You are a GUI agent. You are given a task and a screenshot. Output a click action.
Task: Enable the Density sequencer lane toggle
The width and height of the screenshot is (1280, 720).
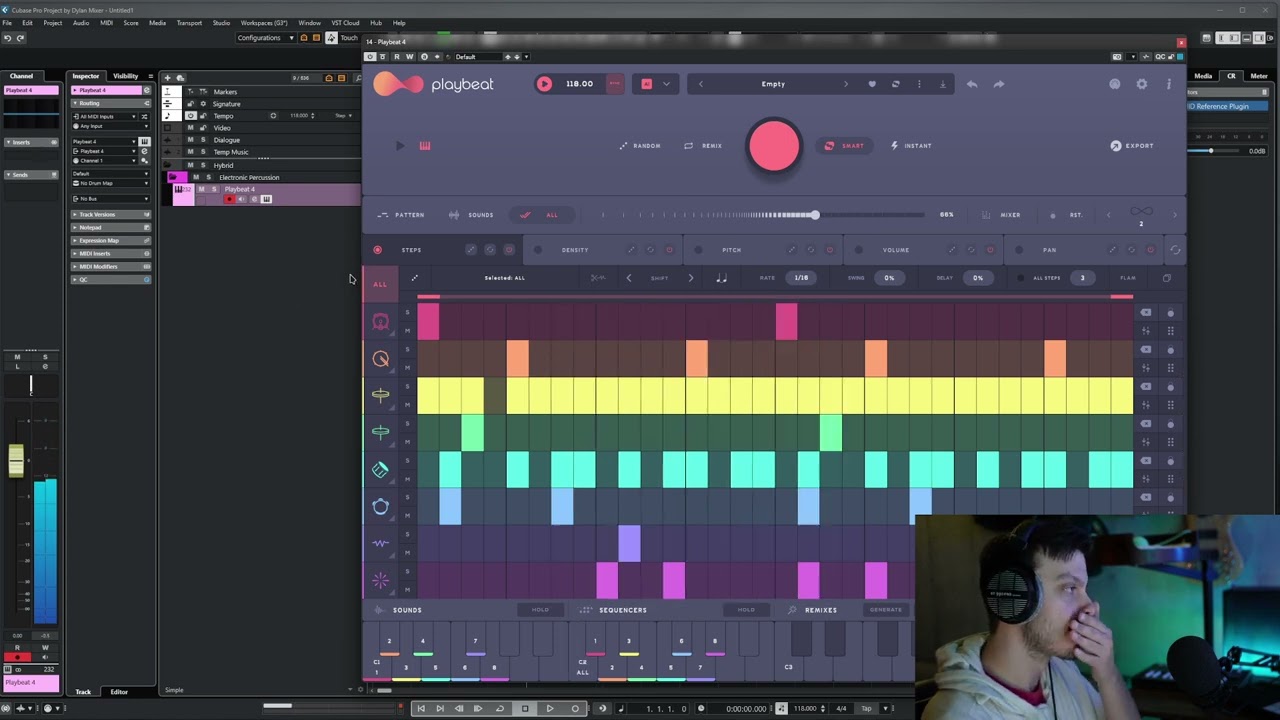[x=538, y=250]
